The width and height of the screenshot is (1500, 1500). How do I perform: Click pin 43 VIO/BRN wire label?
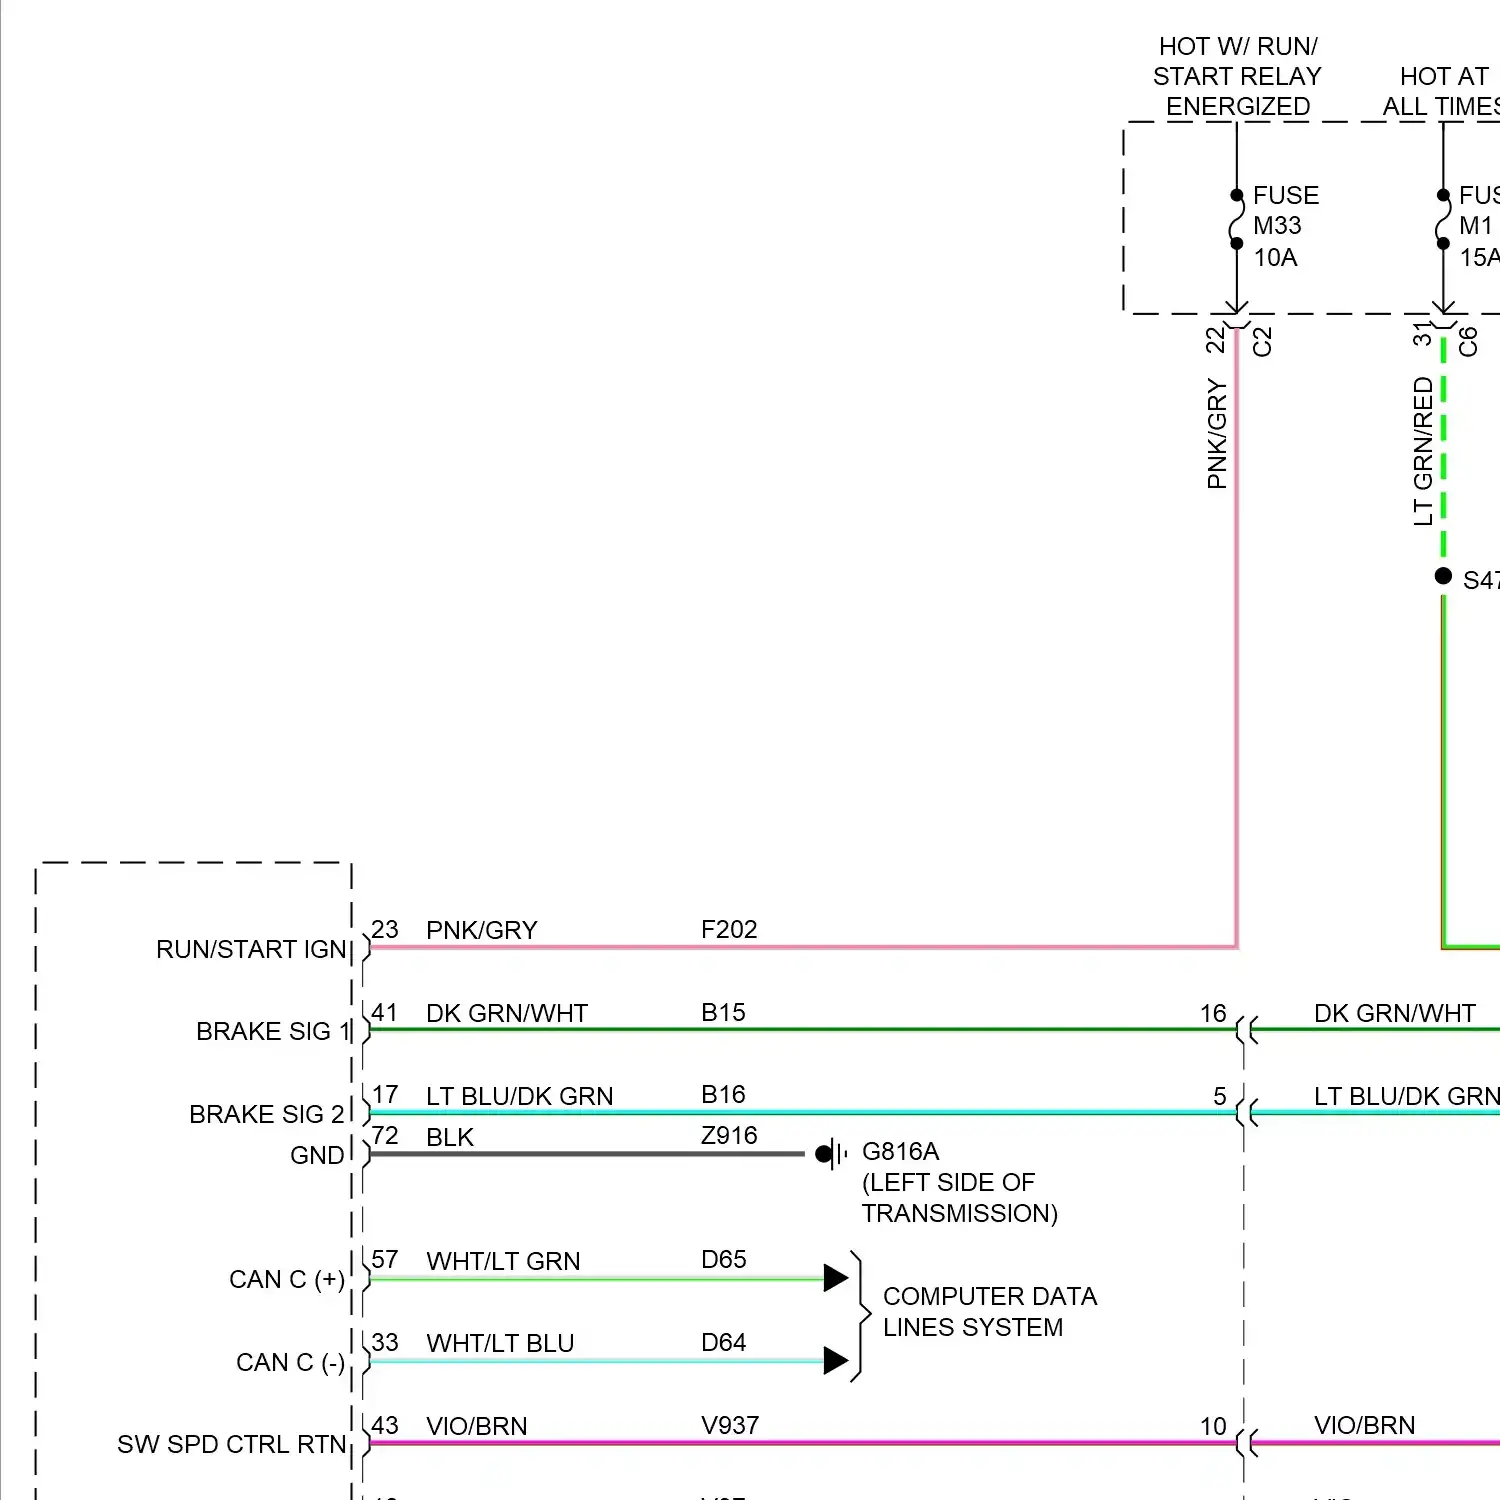[477, 1426]
